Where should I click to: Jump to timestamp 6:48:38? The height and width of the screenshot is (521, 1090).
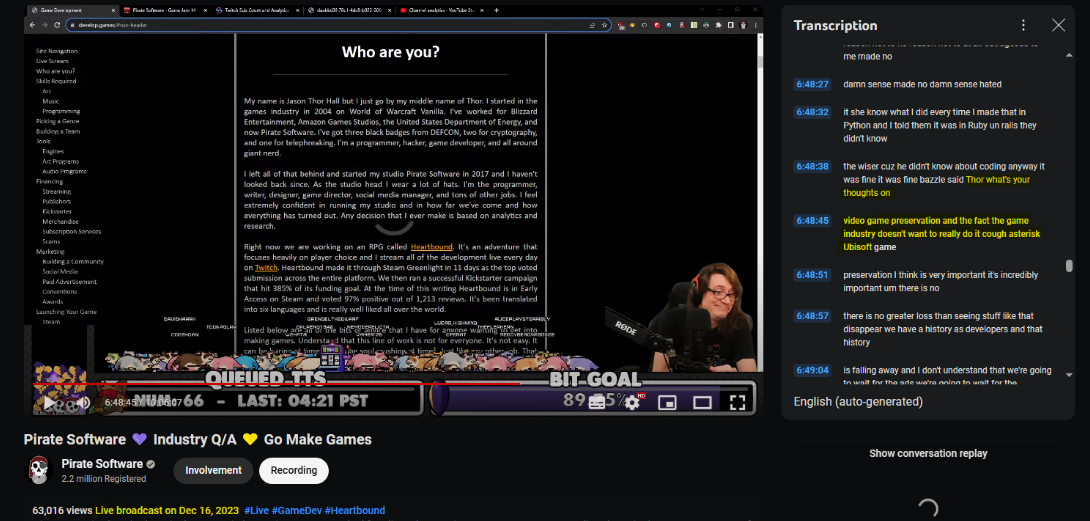point(812,166)
